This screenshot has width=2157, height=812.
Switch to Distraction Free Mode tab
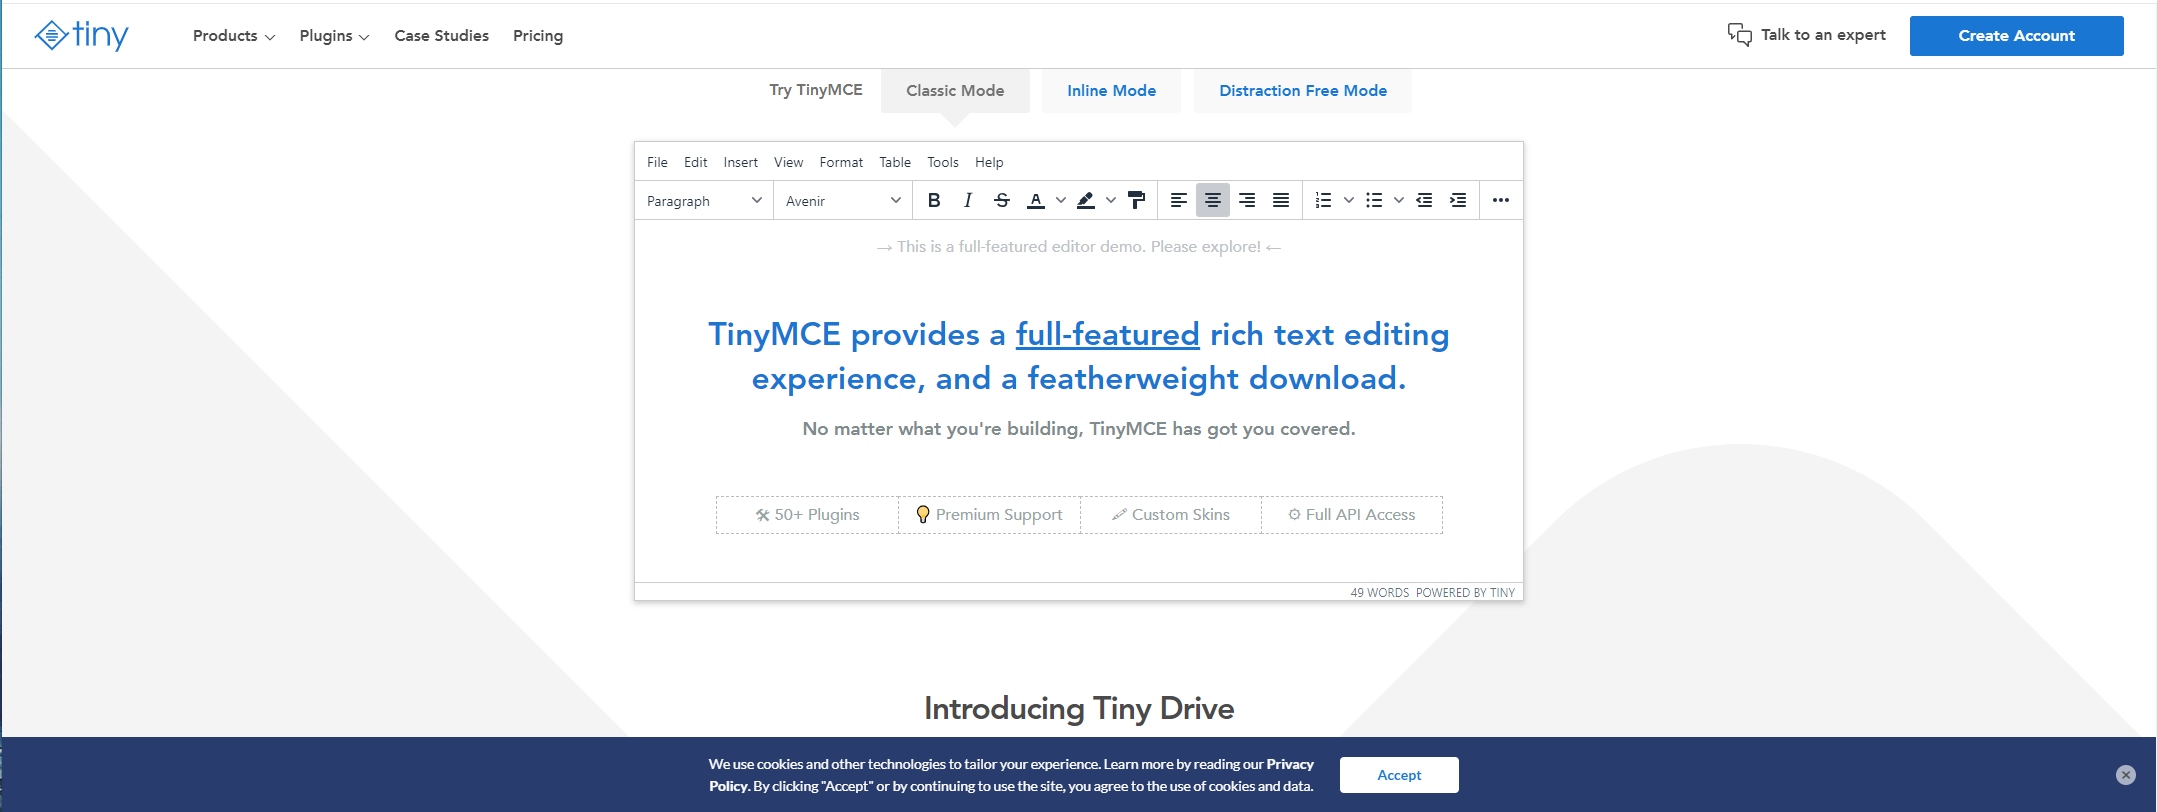[x=1303, y=91]
